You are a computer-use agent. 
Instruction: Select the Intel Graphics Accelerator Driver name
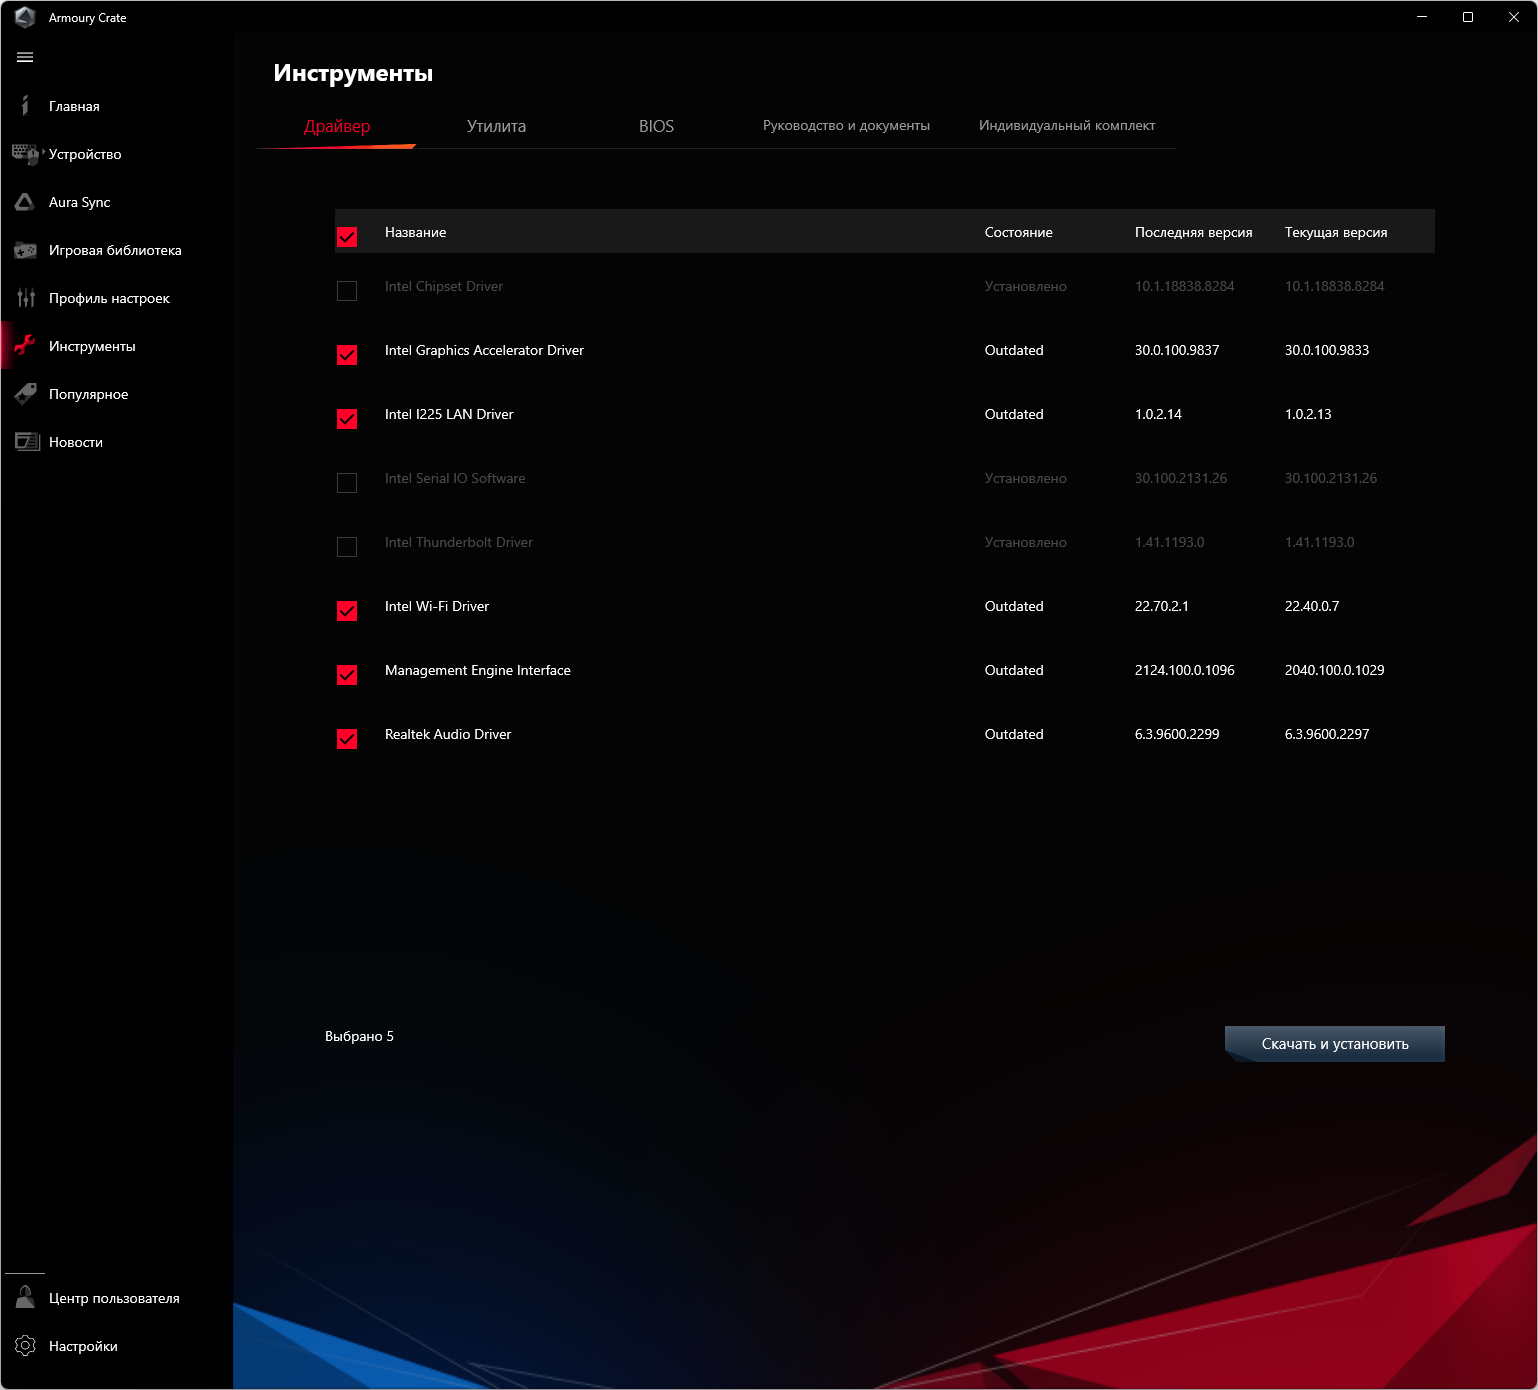[x=484, y=350]
